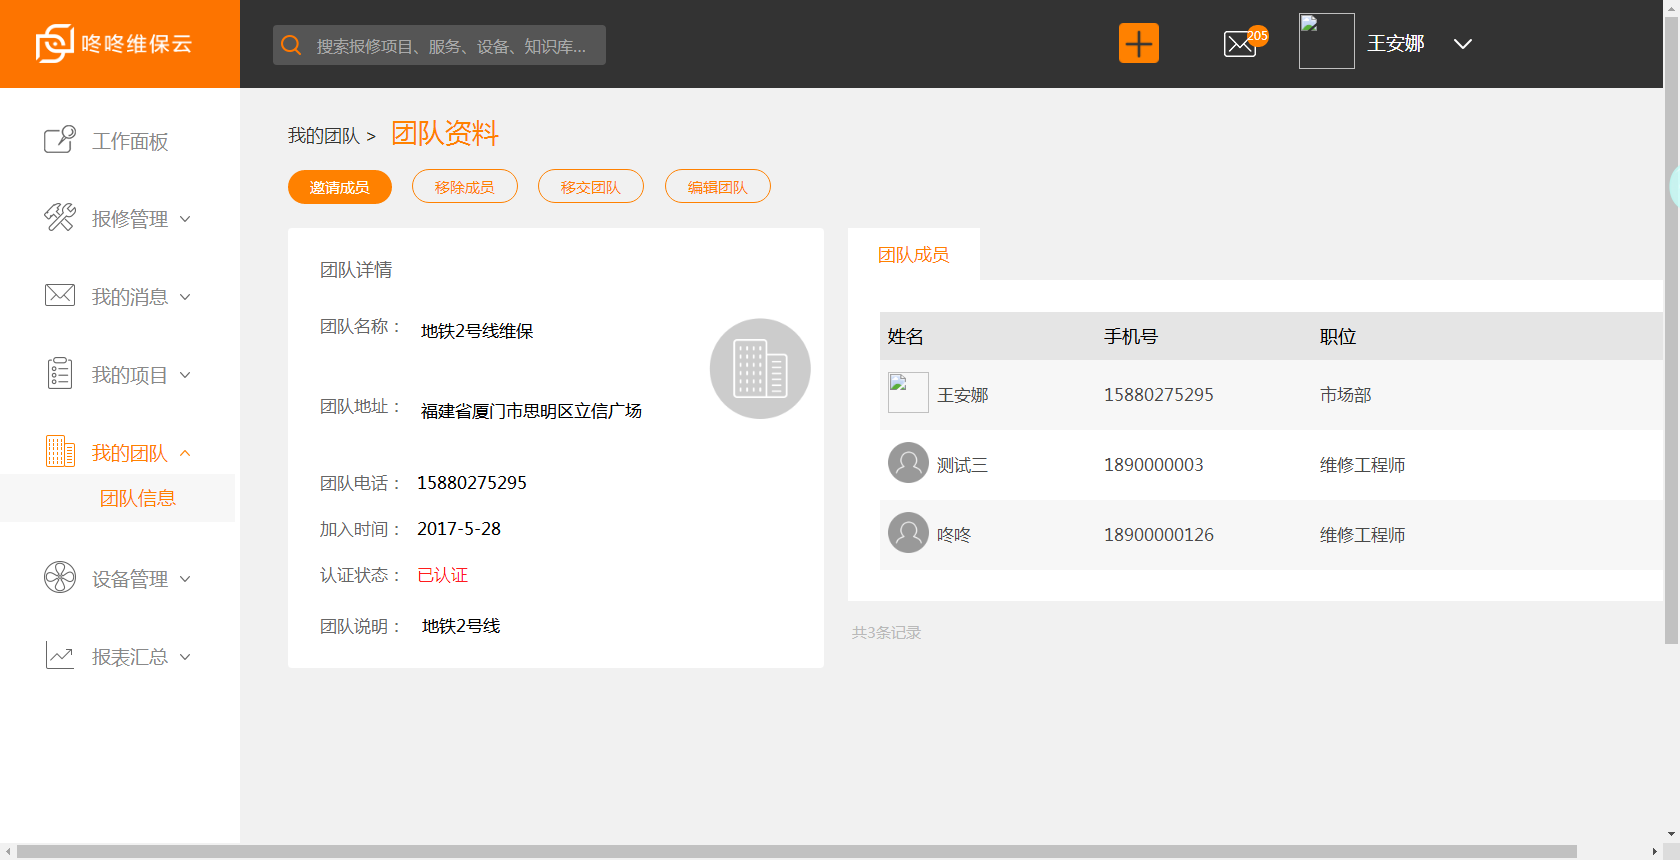Collapse the 我的团队 menu chevron
The image size is (1680, 860).
[x=185, y=453]
